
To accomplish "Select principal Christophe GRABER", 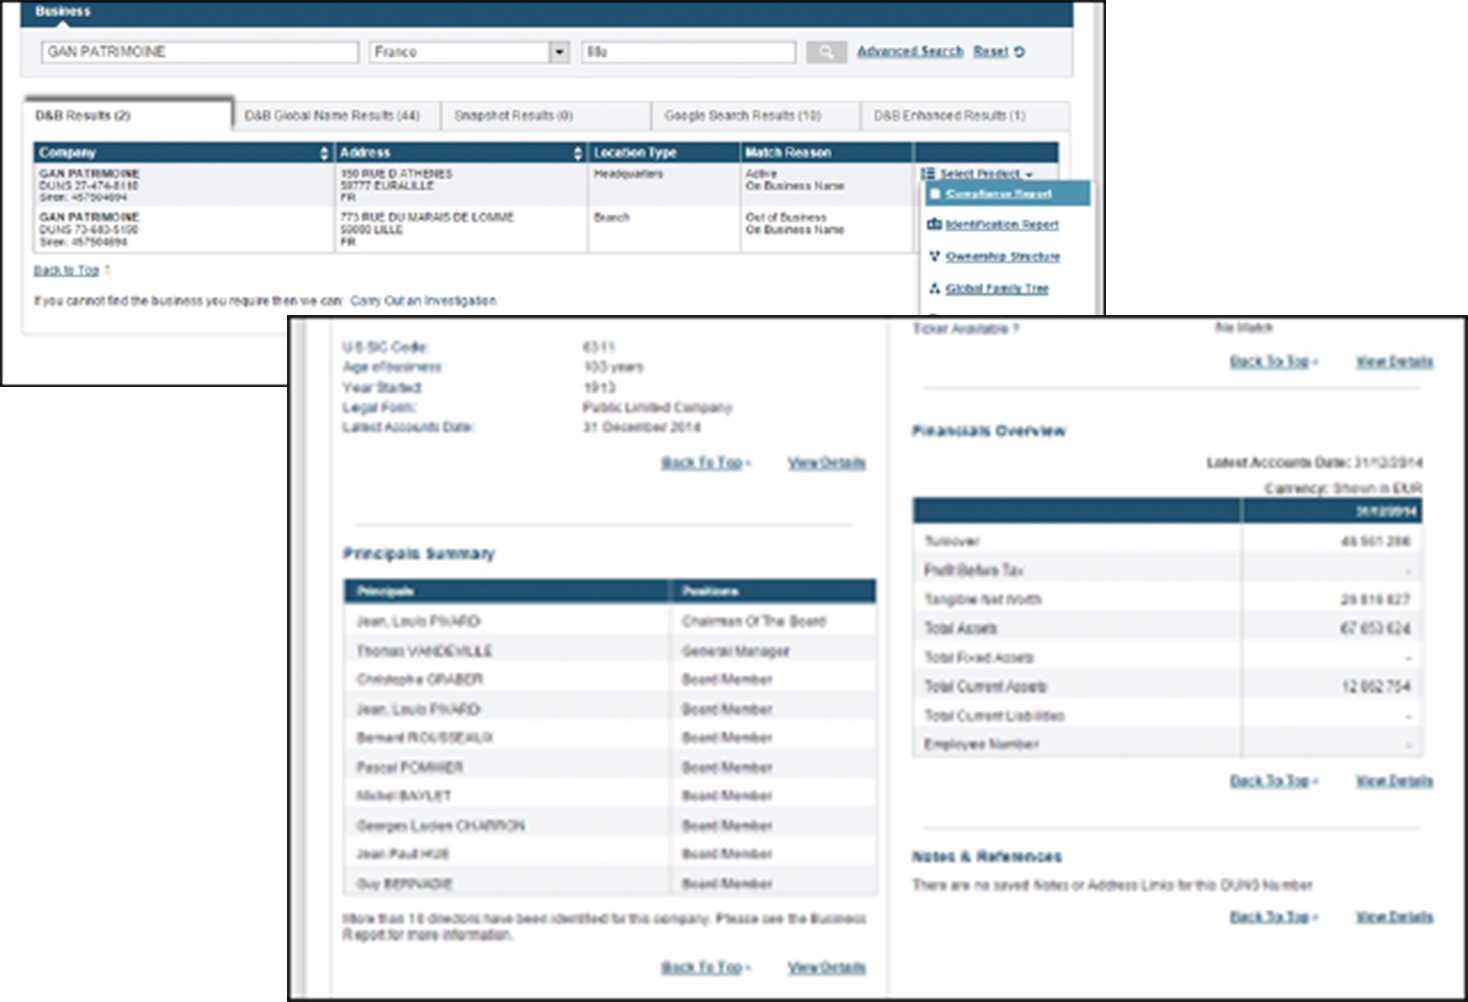I will click(x=420, y=680).
